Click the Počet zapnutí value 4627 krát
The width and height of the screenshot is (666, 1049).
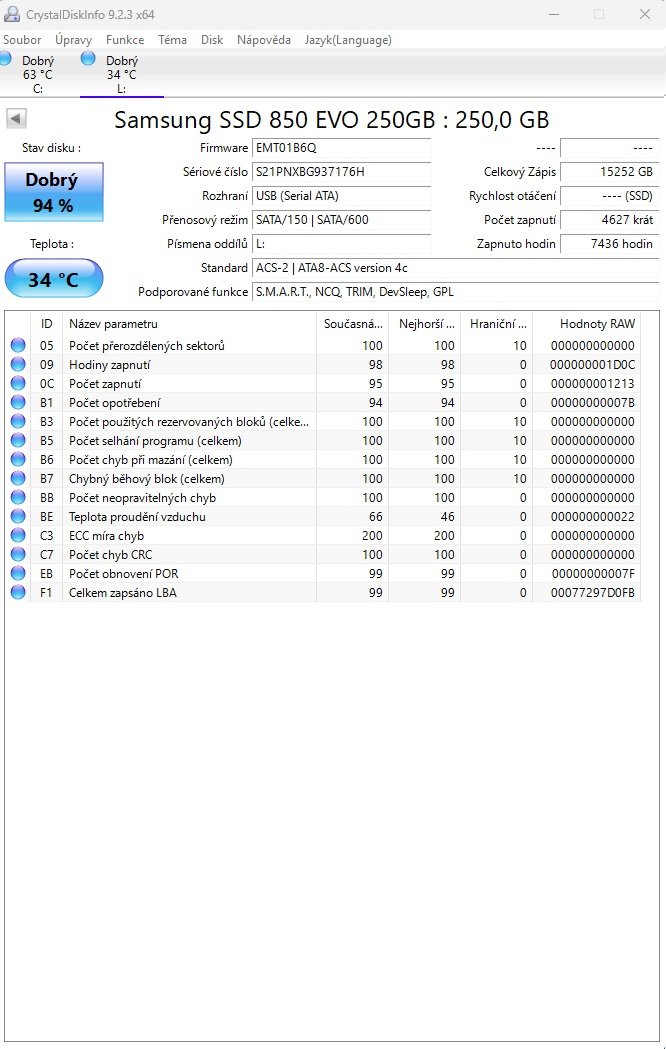coord(609,219)
